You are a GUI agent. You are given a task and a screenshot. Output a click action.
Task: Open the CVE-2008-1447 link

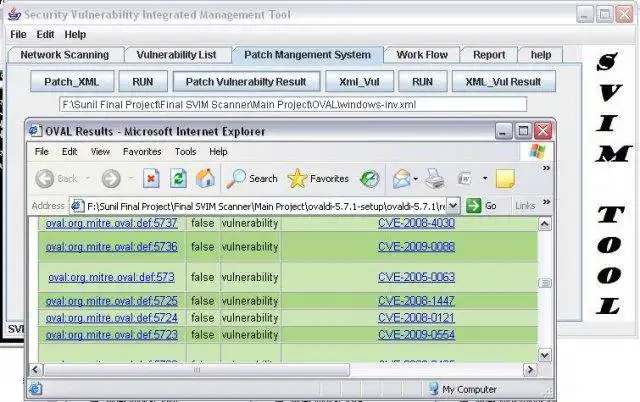416,301
